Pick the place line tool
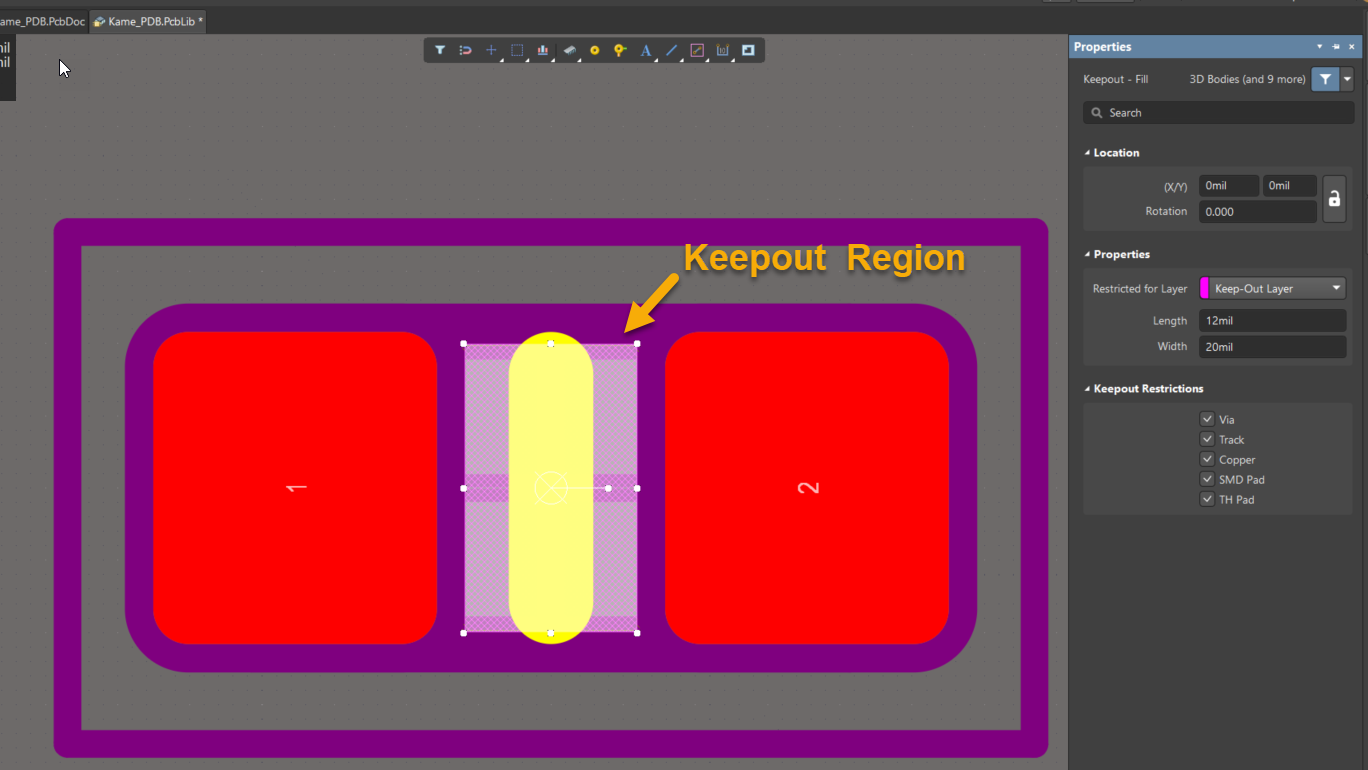 672,50
